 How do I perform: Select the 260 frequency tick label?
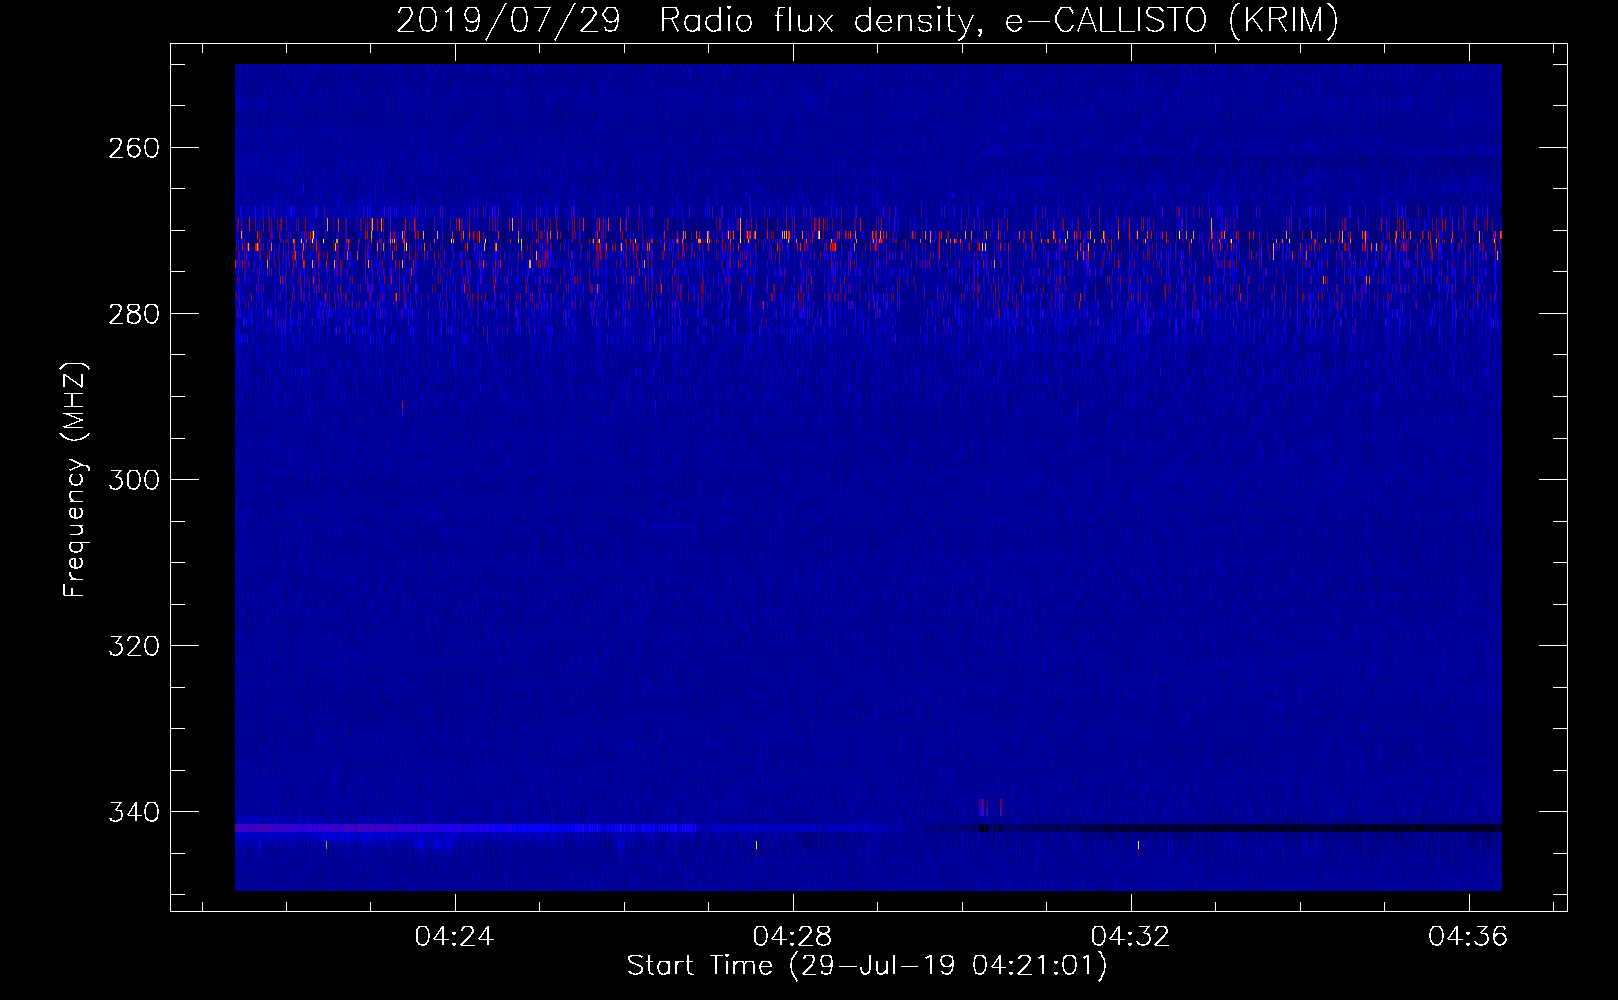(134, 148)
